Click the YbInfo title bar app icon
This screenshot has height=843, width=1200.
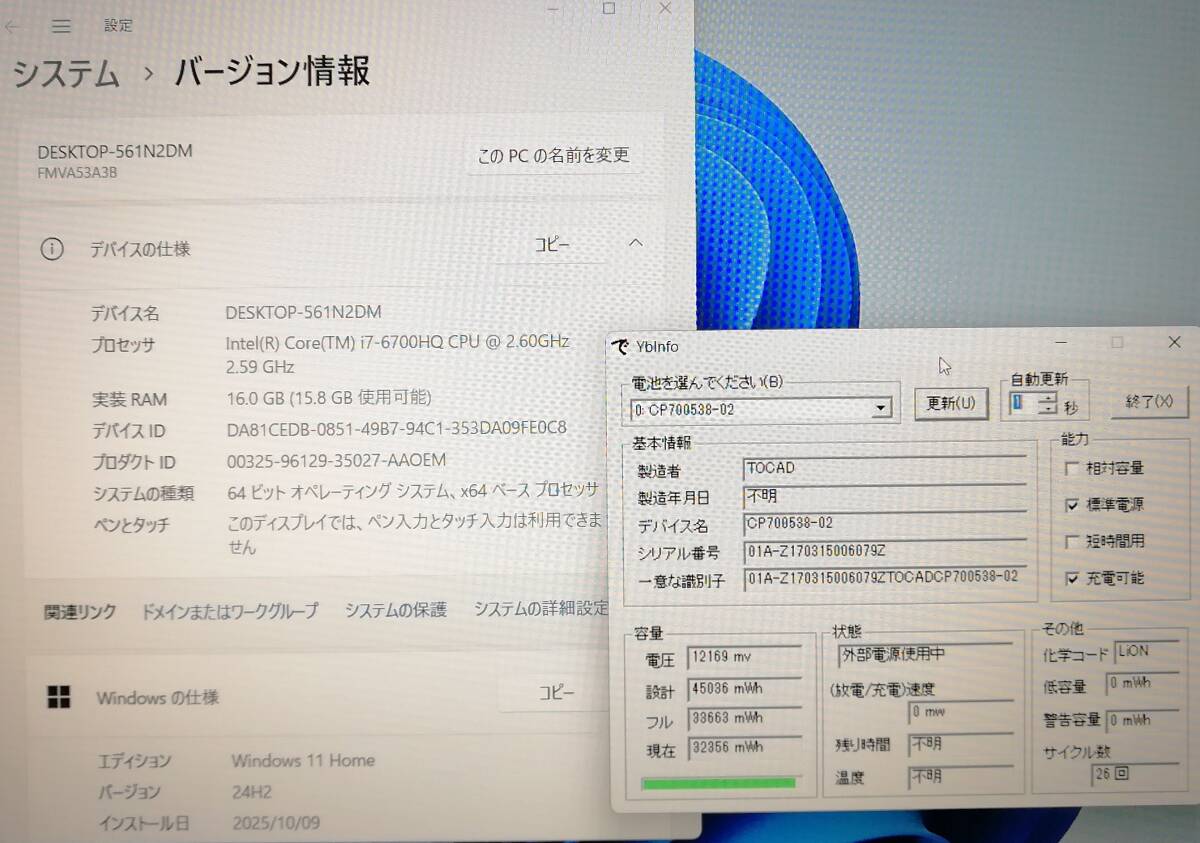click(x=620, y=345)
